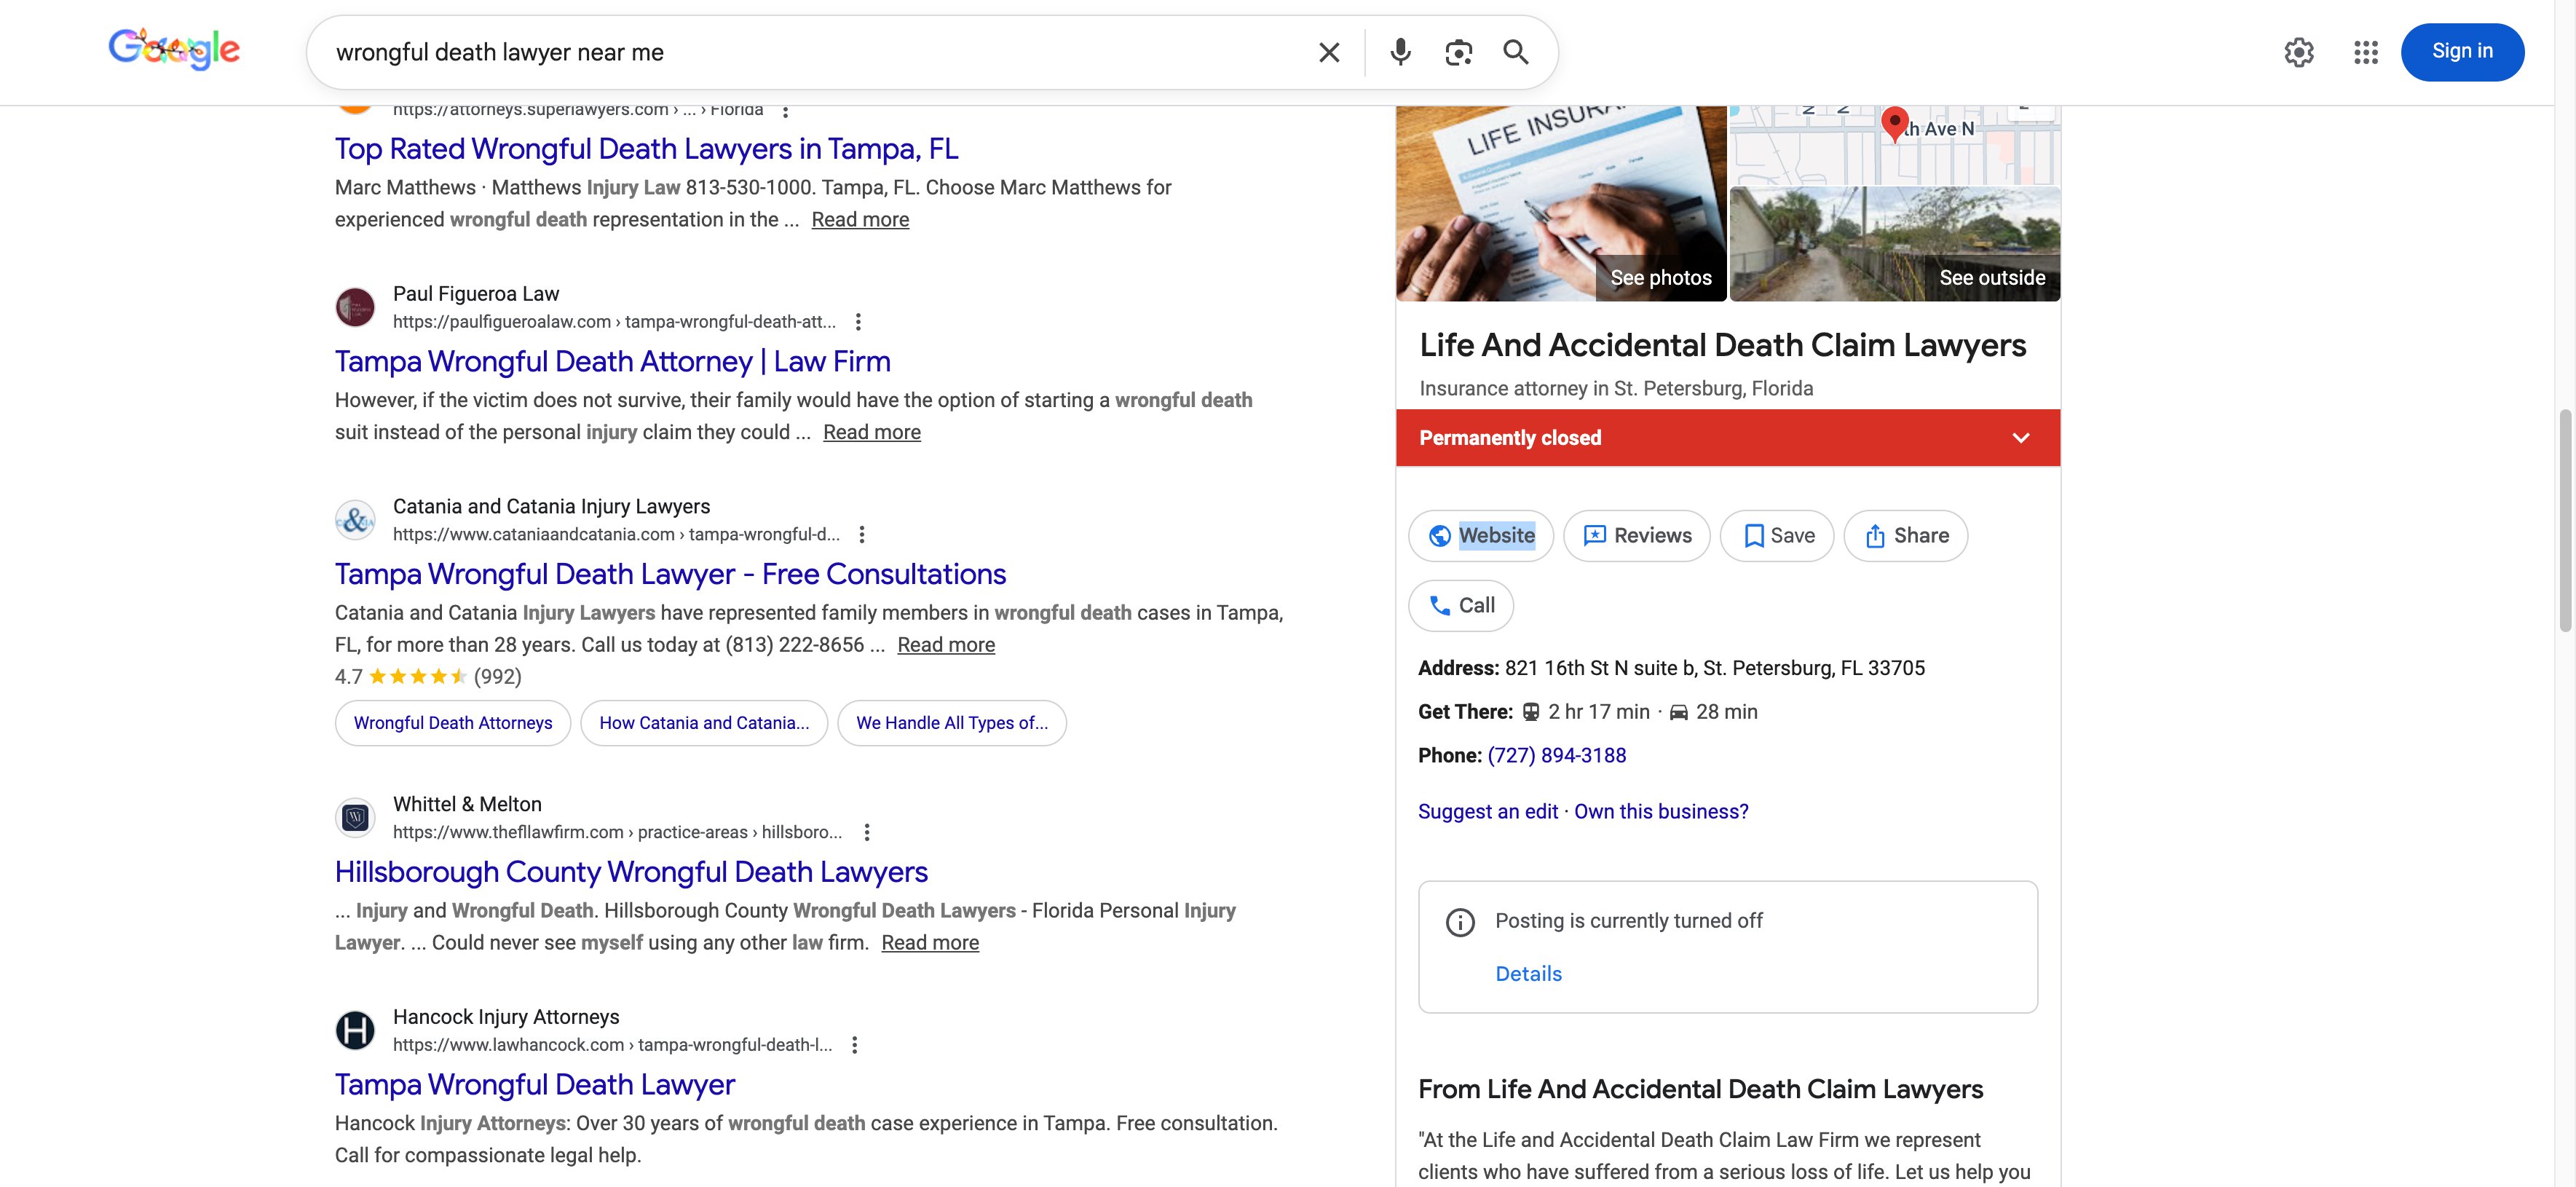This screenshot has height=1187, width=2576.
Task: Start voice search with microphone icon
Action: [x=1400, y=52]
